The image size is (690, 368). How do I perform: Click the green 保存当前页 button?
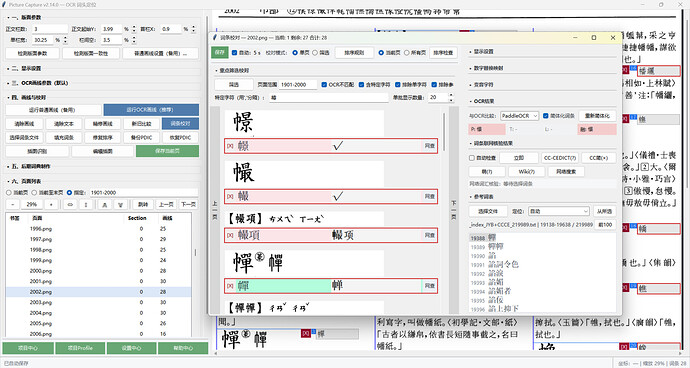point(167,151)
